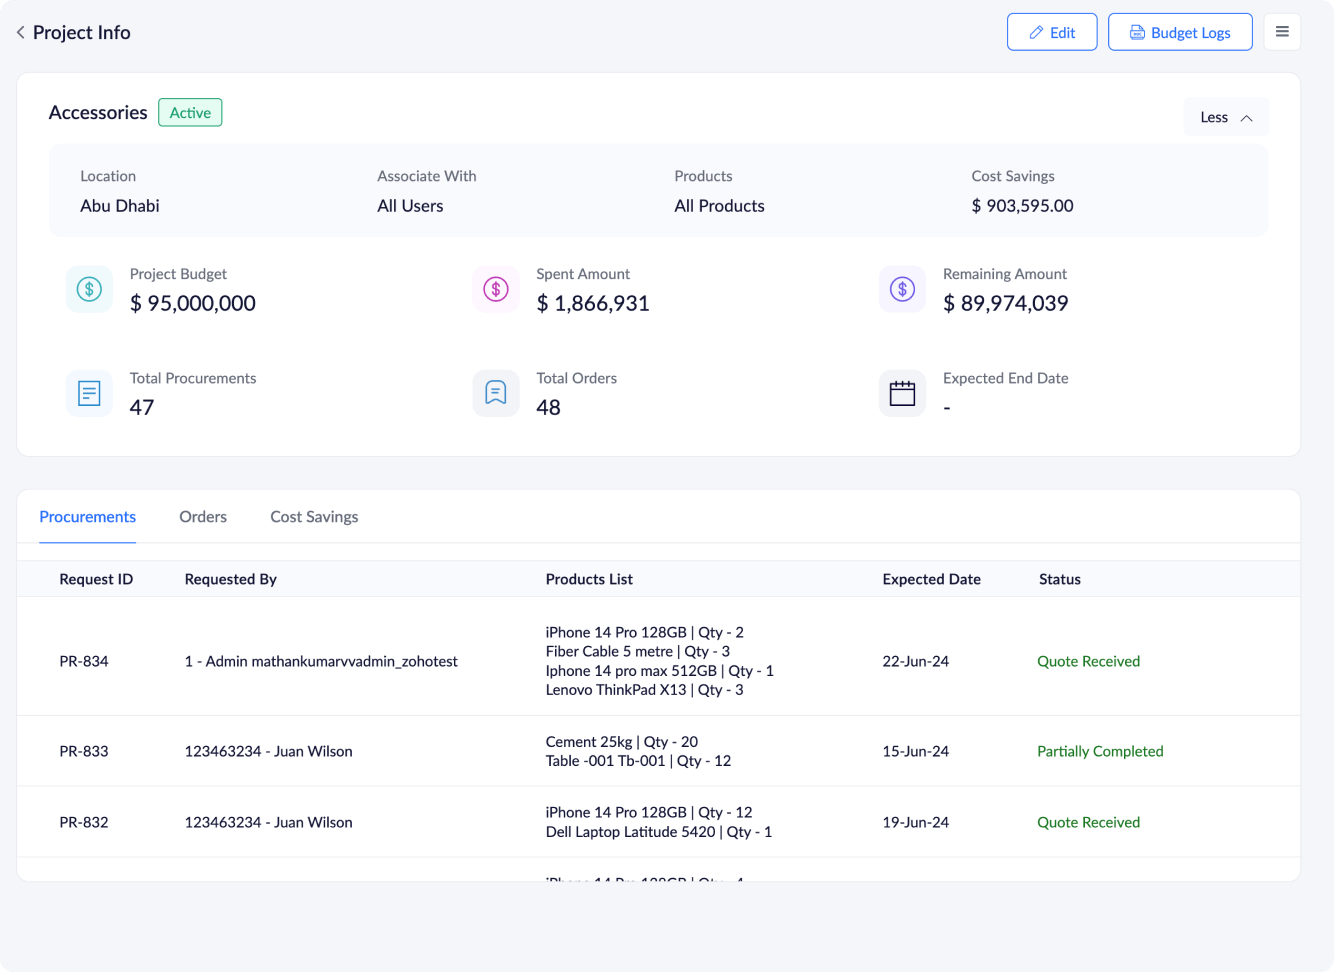Click the Remaining Amount dollar icon
This screenshot has width=1335, height=972.
[x=902, y=289]
